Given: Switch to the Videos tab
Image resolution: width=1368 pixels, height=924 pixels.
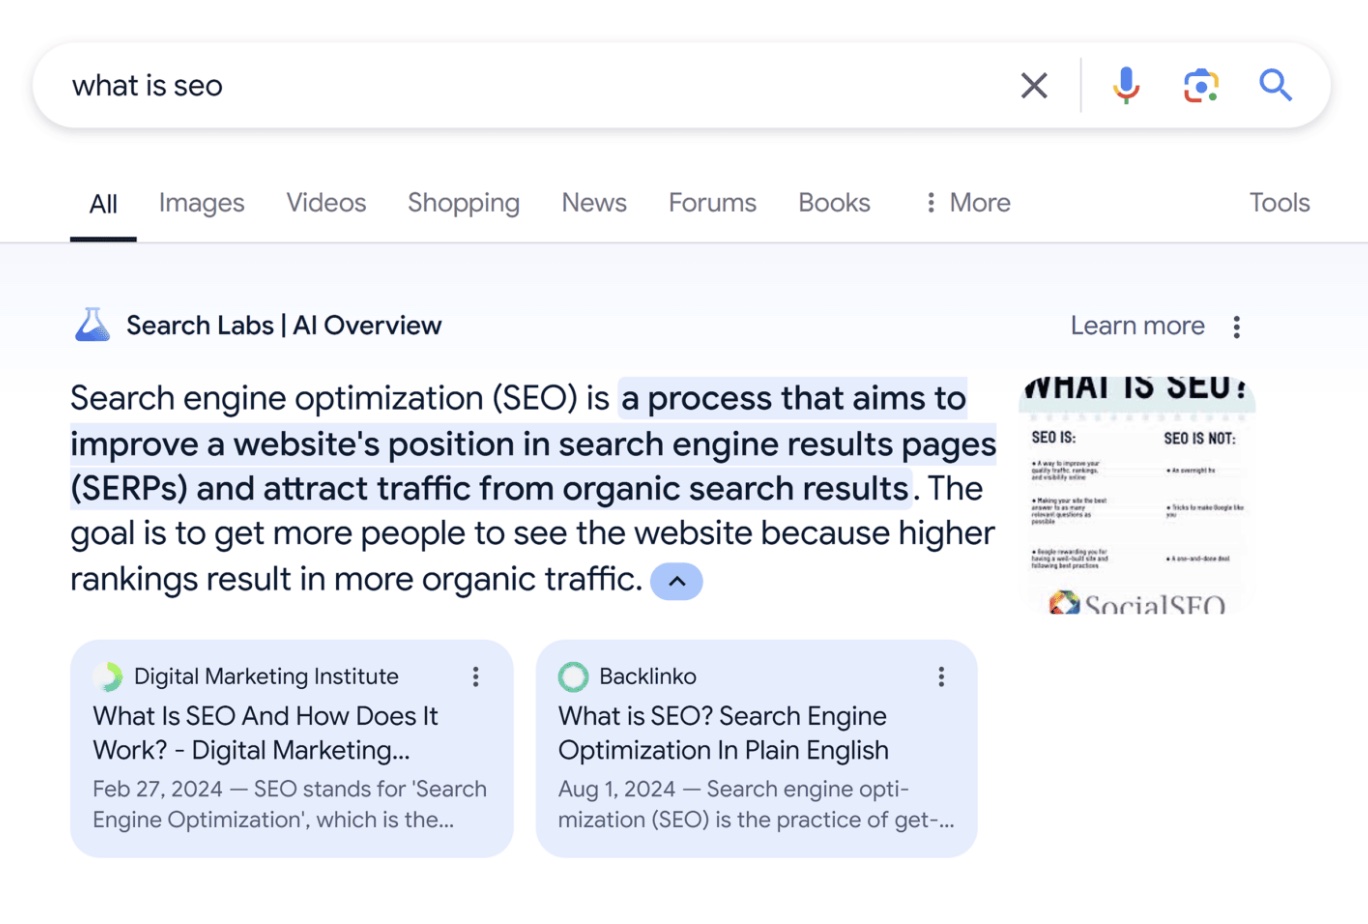Looking at the screenshot, I should click(x=326, y=203).
